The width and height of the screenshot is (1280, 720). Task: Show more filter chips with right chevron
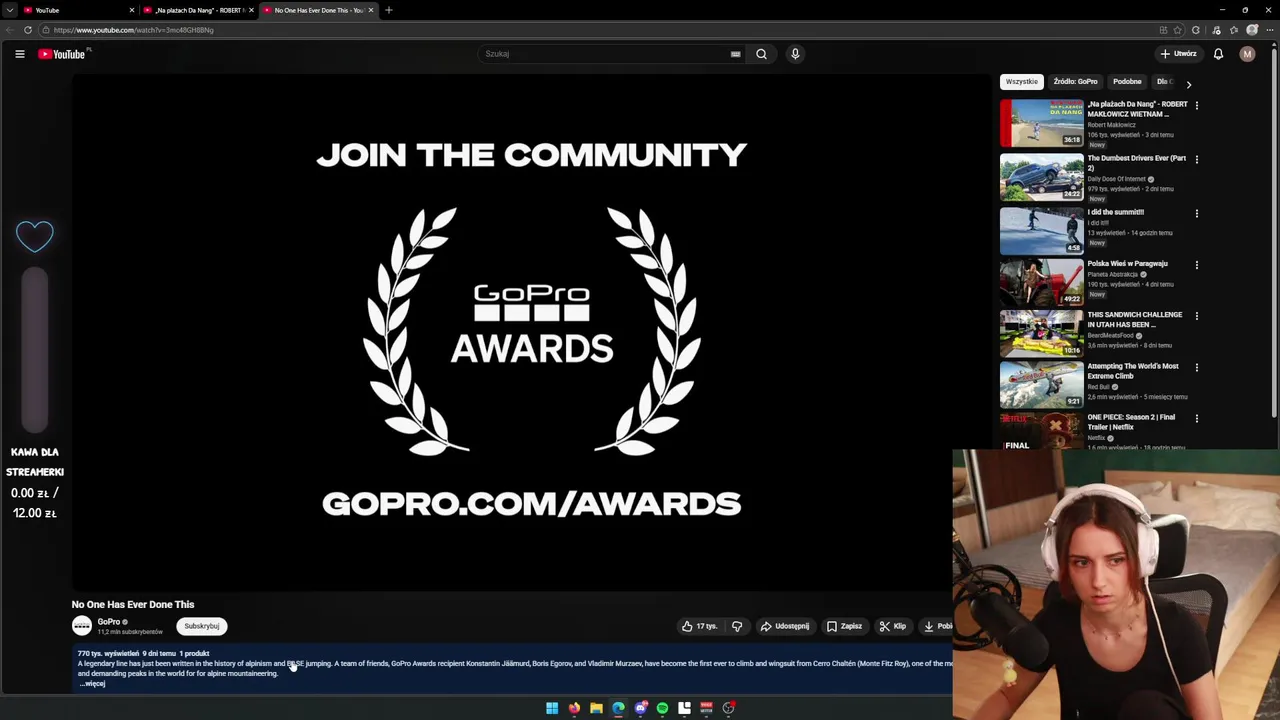tap(1188, 85)
